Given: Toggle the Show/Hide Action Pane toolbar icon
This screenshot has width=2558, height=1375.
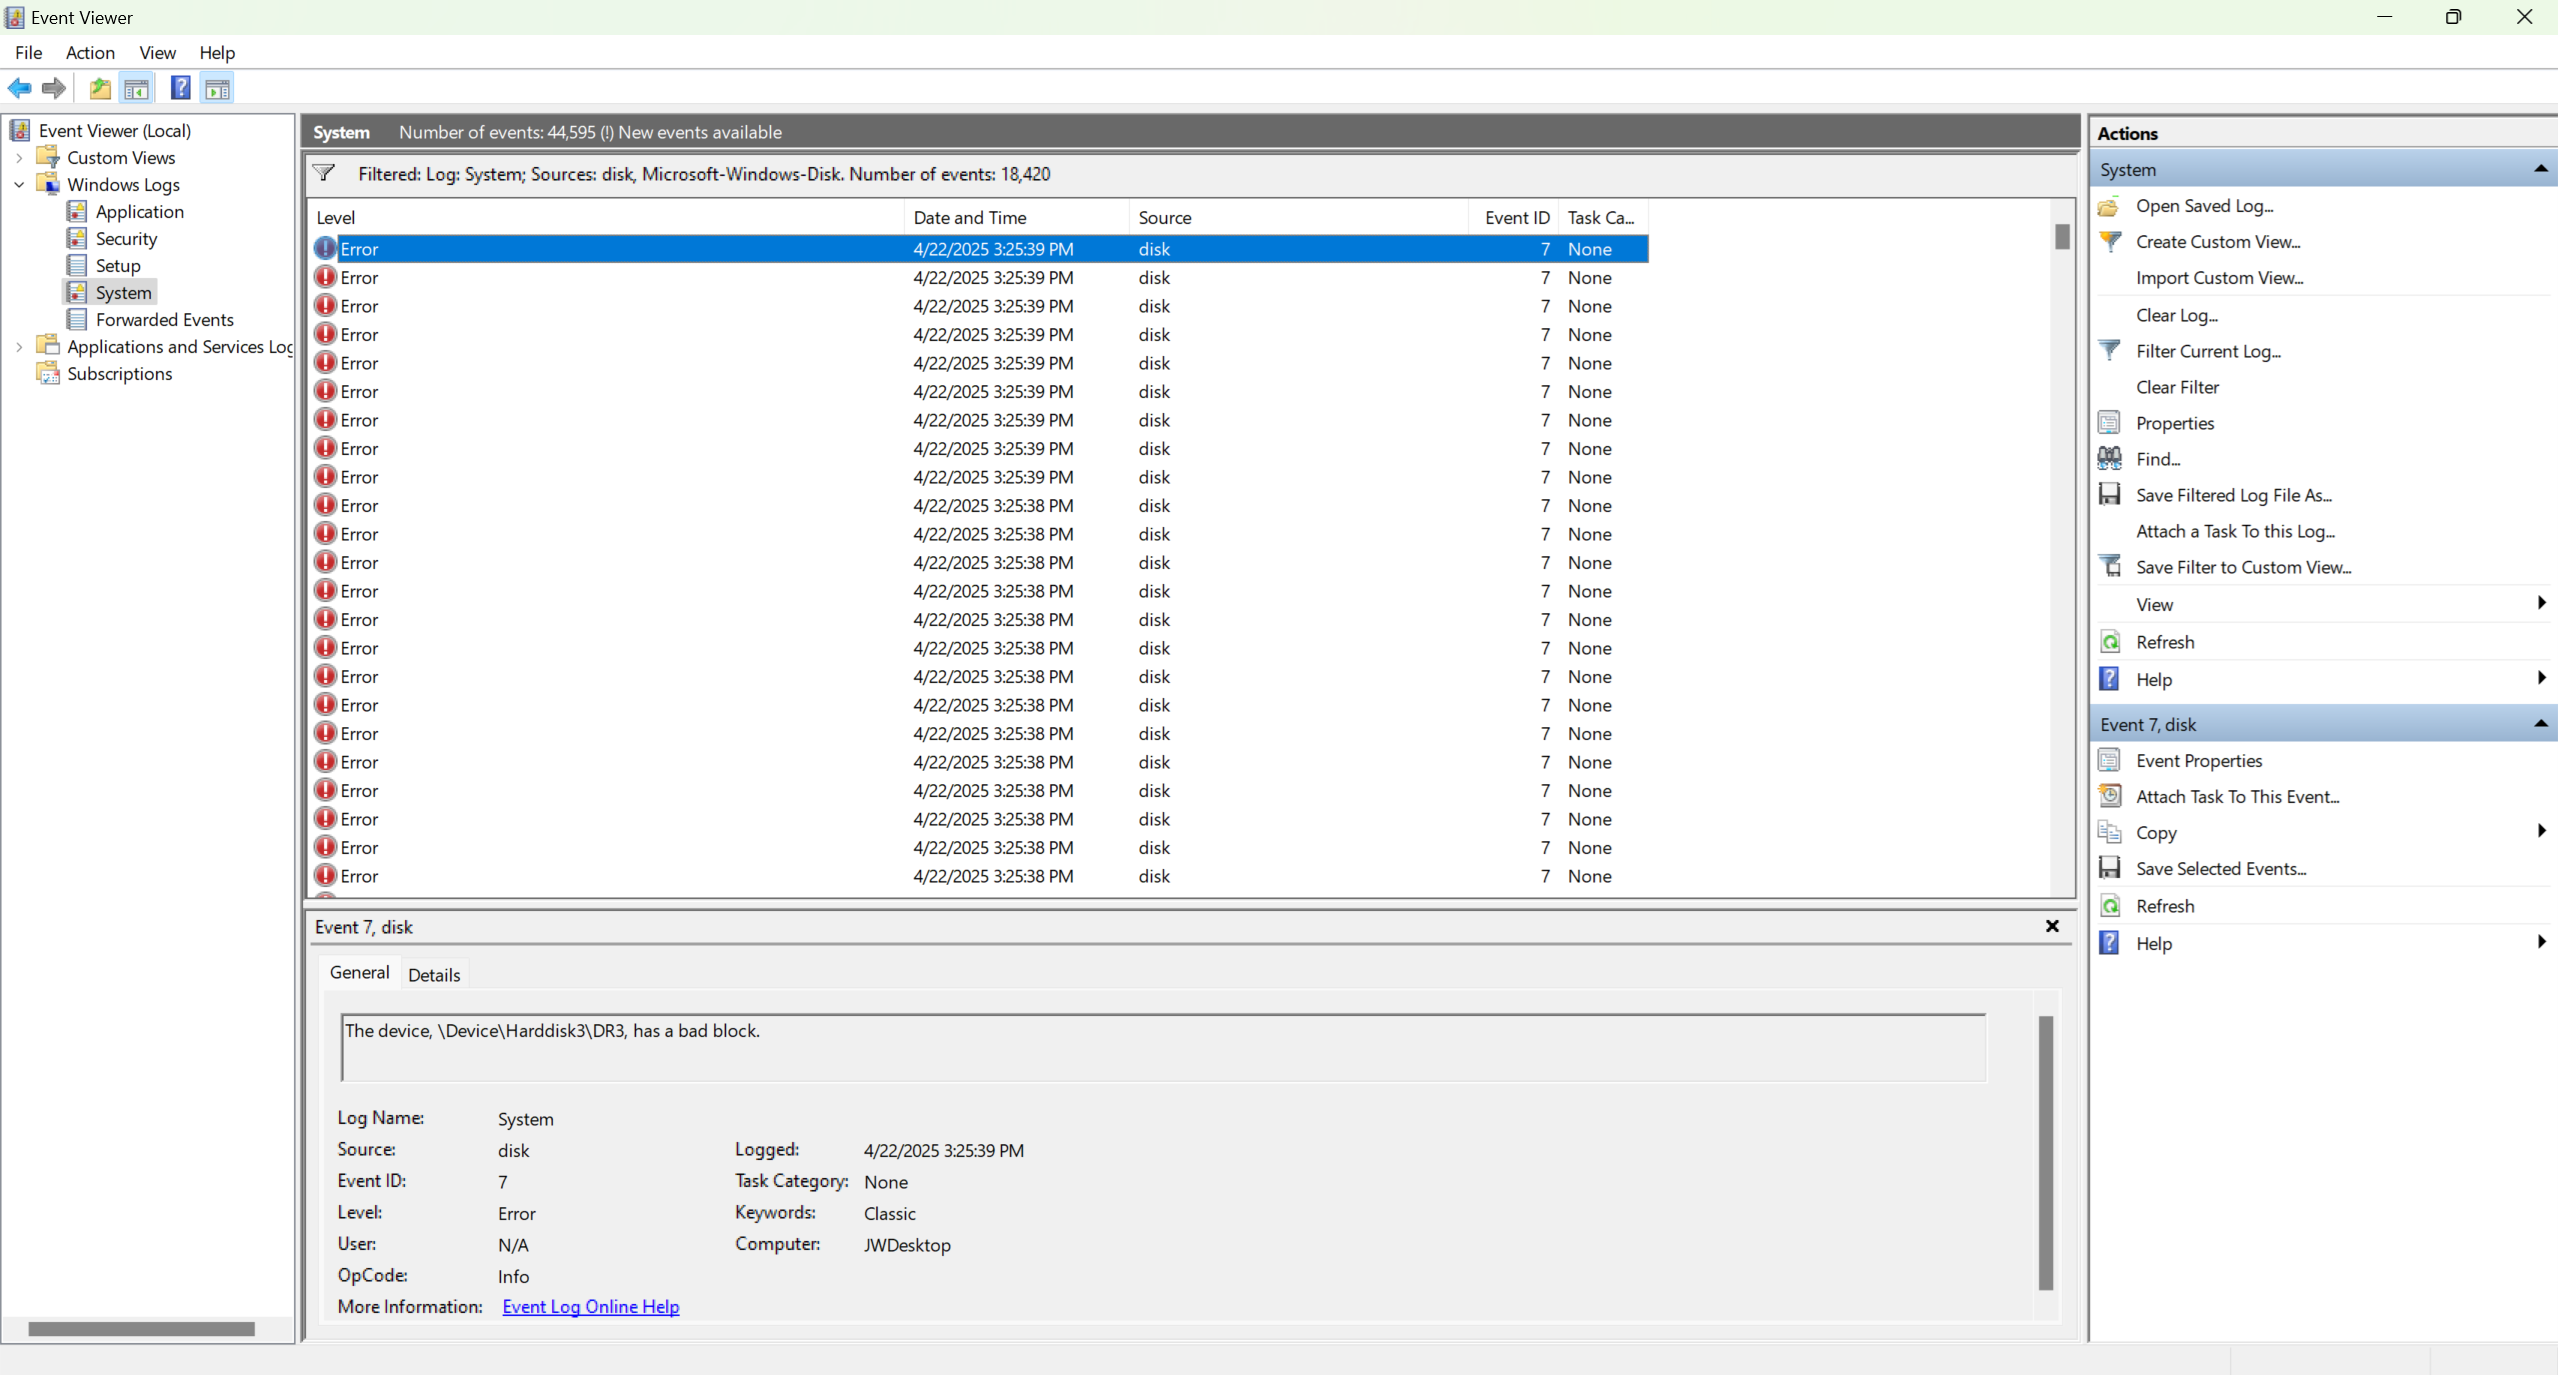Looking at the screenshot, I should coord(217,88).
